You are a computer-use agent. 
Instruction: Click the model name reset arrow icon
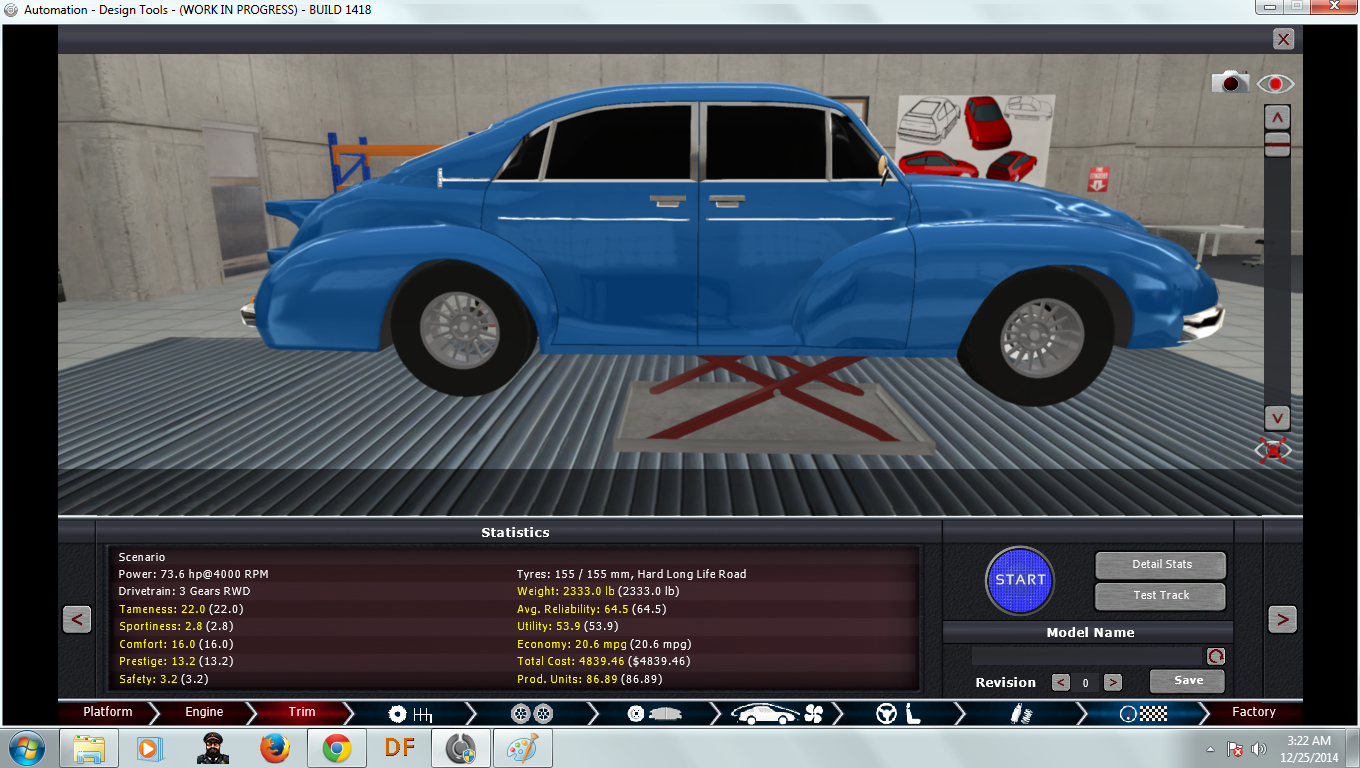click(x=1215, y=657)
